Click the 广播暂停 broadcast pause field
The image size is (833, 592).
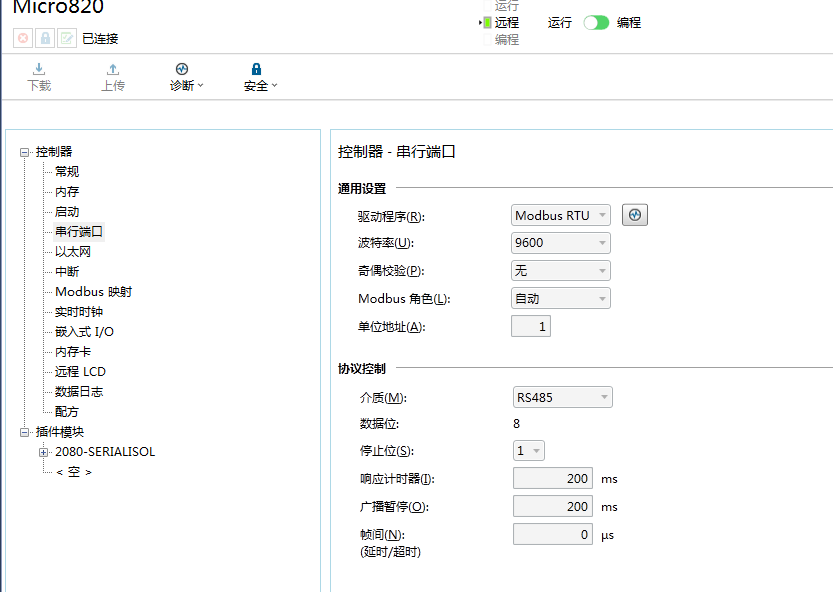coord(552,506)
